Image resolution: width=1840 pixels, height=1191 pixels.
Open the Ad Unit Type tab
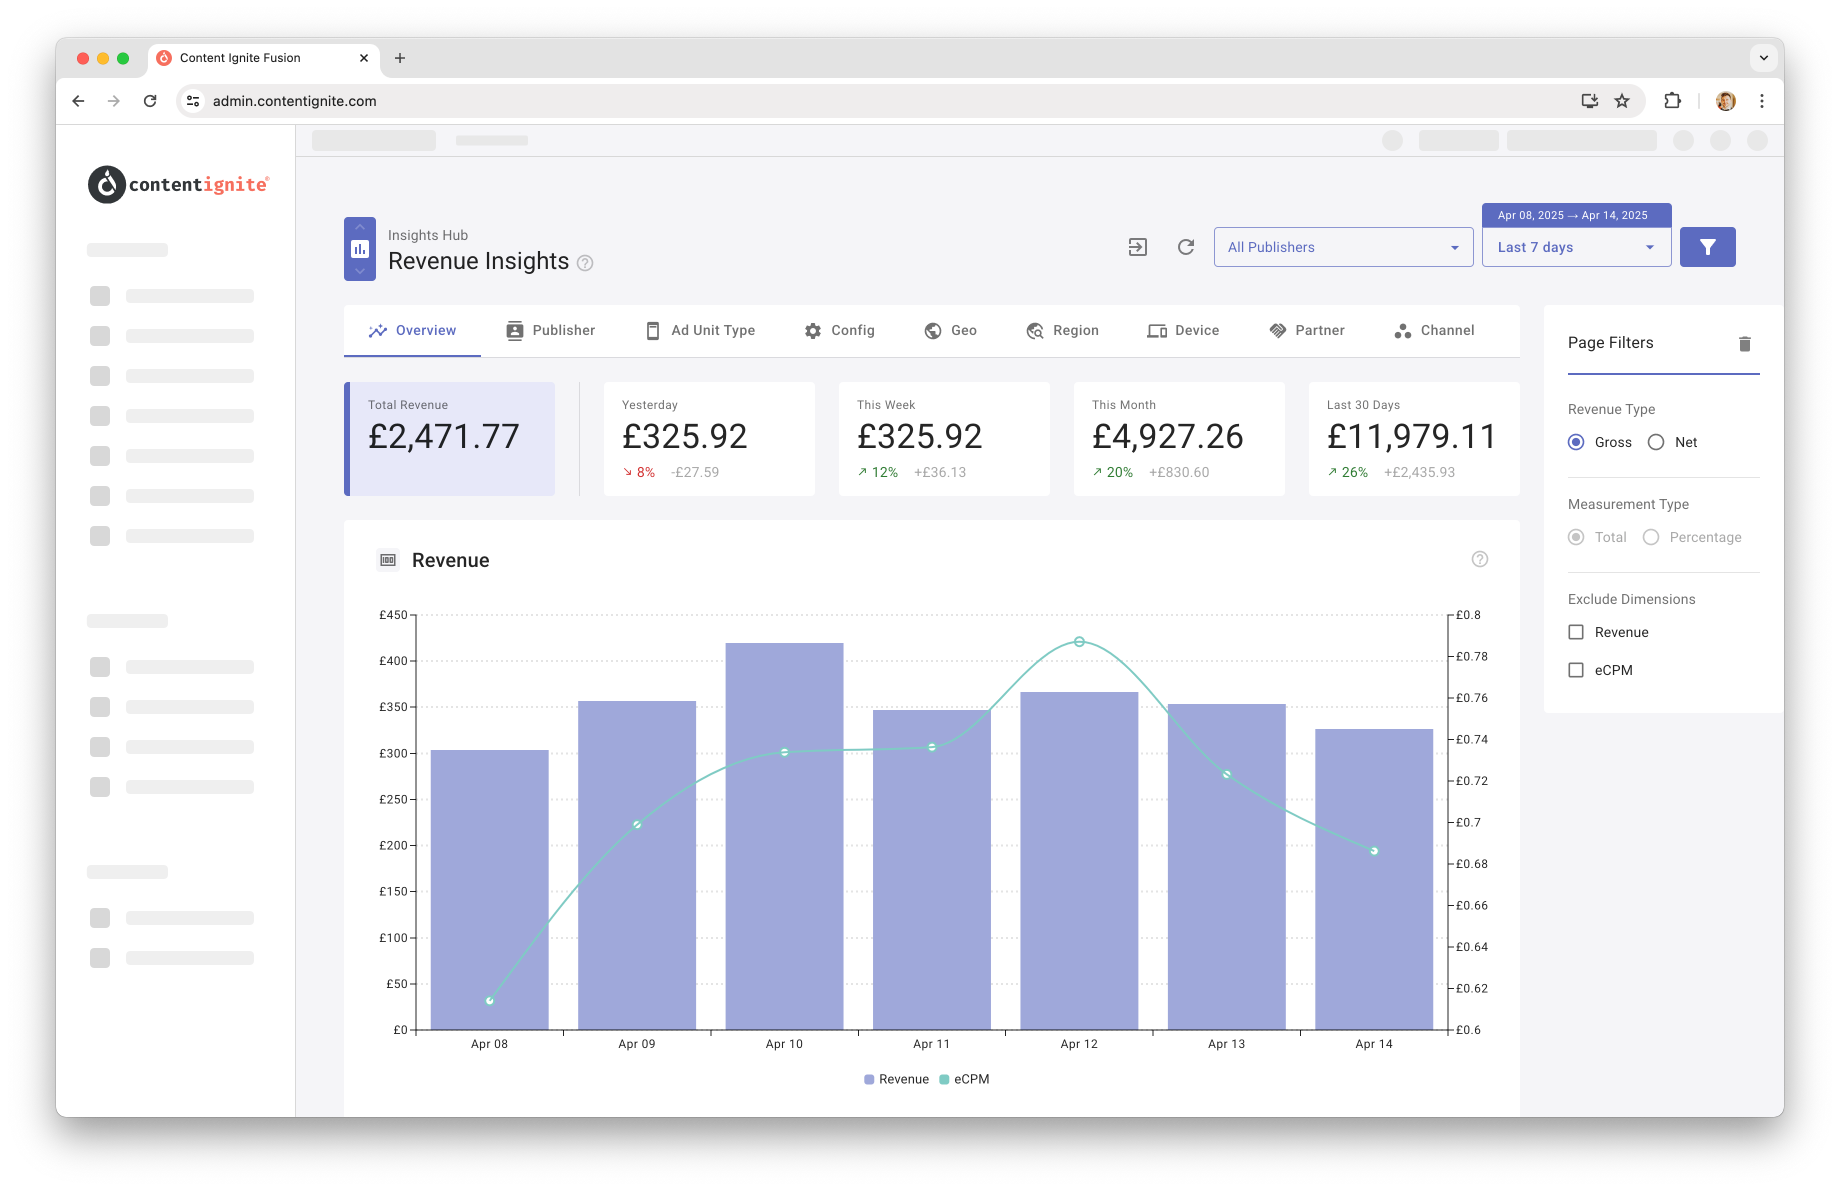click(700, 331)
